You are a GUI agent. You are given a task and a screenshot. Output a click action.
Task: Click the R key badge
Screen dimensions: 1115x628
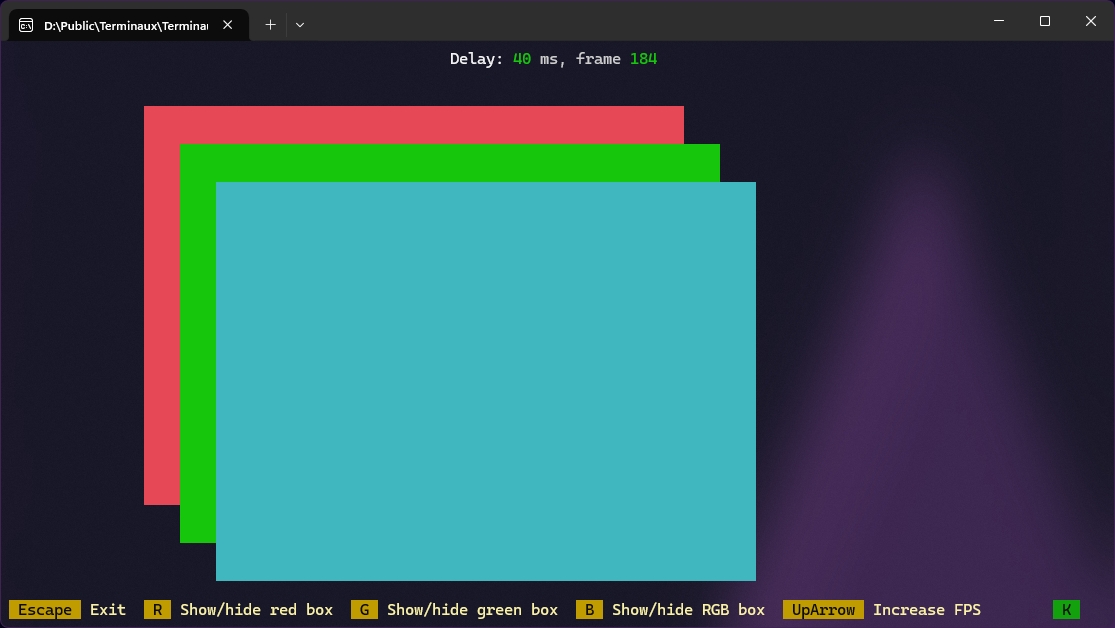157,610
